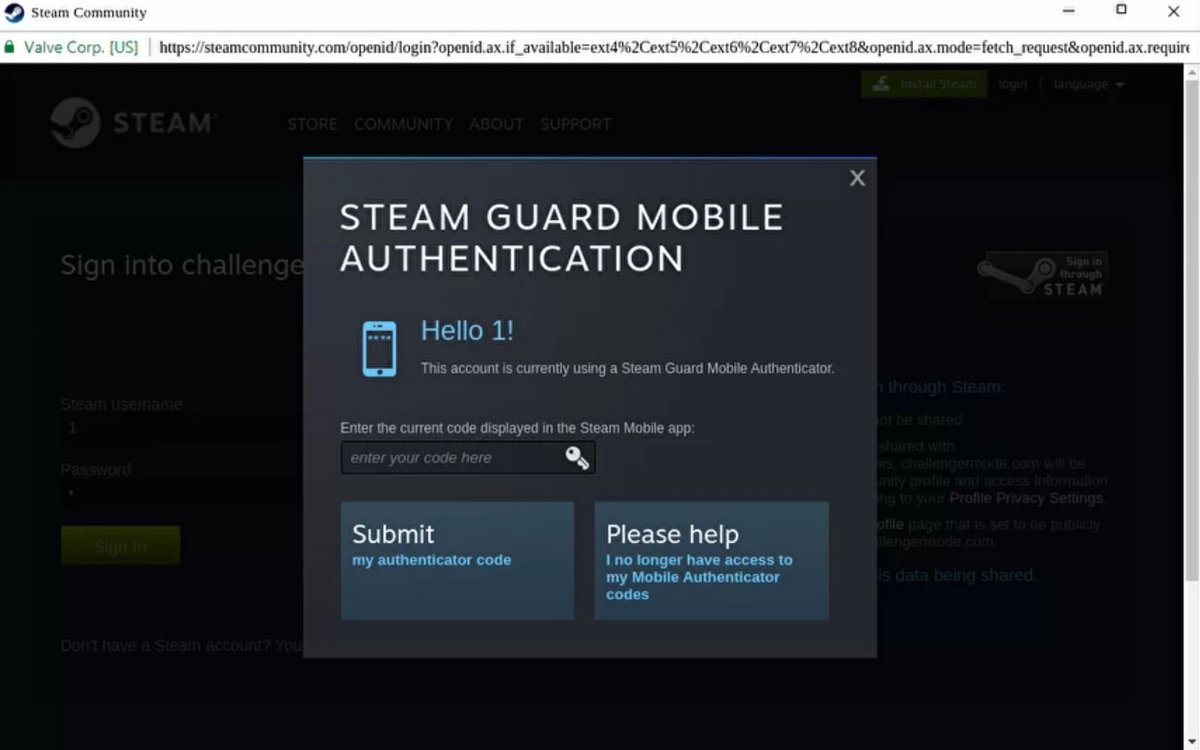
Task: Click the URL in the address bar
Action: pos(673,47)
